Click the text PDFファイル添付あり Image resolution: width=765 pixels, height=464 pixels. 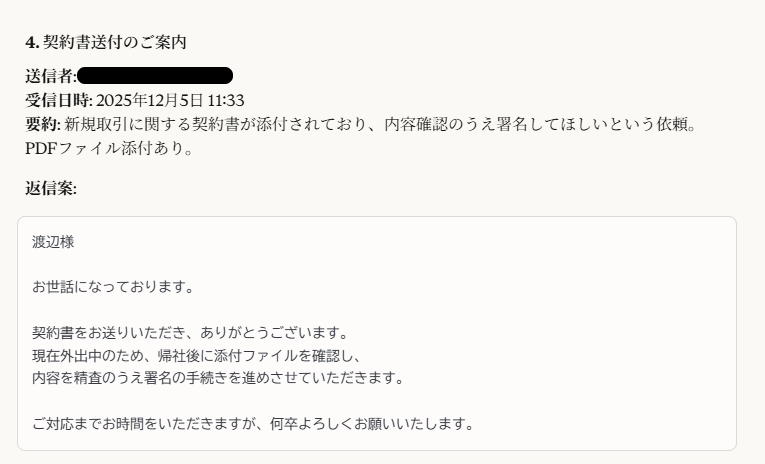tap(109, 148)
